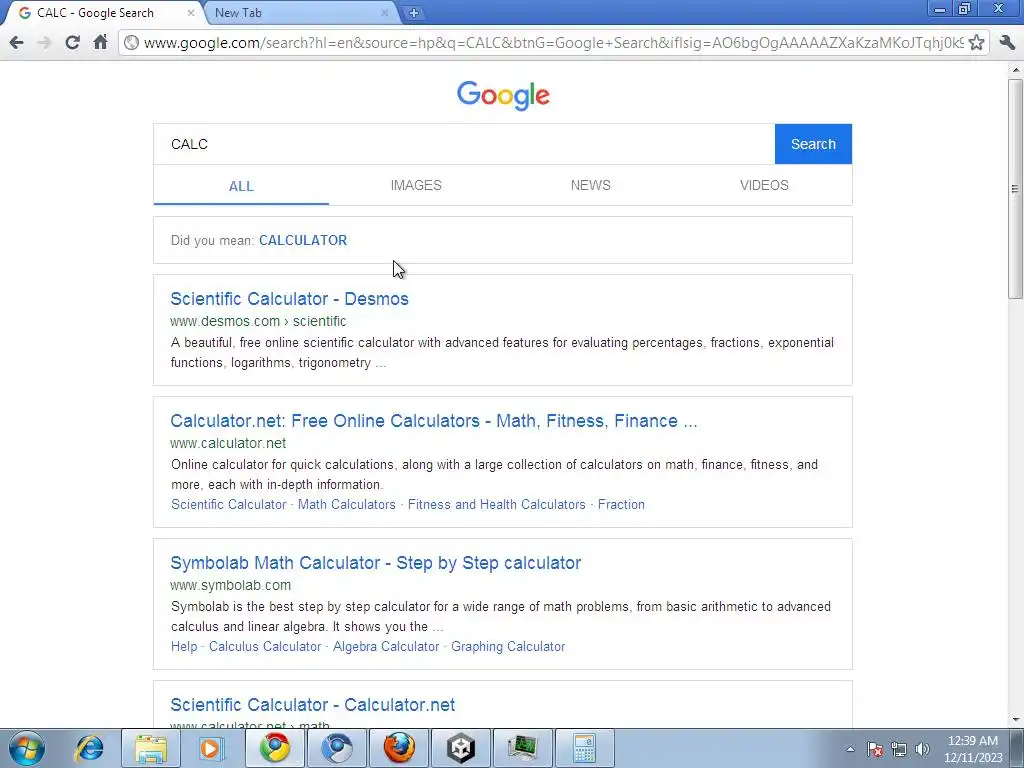This screenshot has width=1024, height=768.
Task: Close the New Tab tab
Action: click(x=385, y=12)
